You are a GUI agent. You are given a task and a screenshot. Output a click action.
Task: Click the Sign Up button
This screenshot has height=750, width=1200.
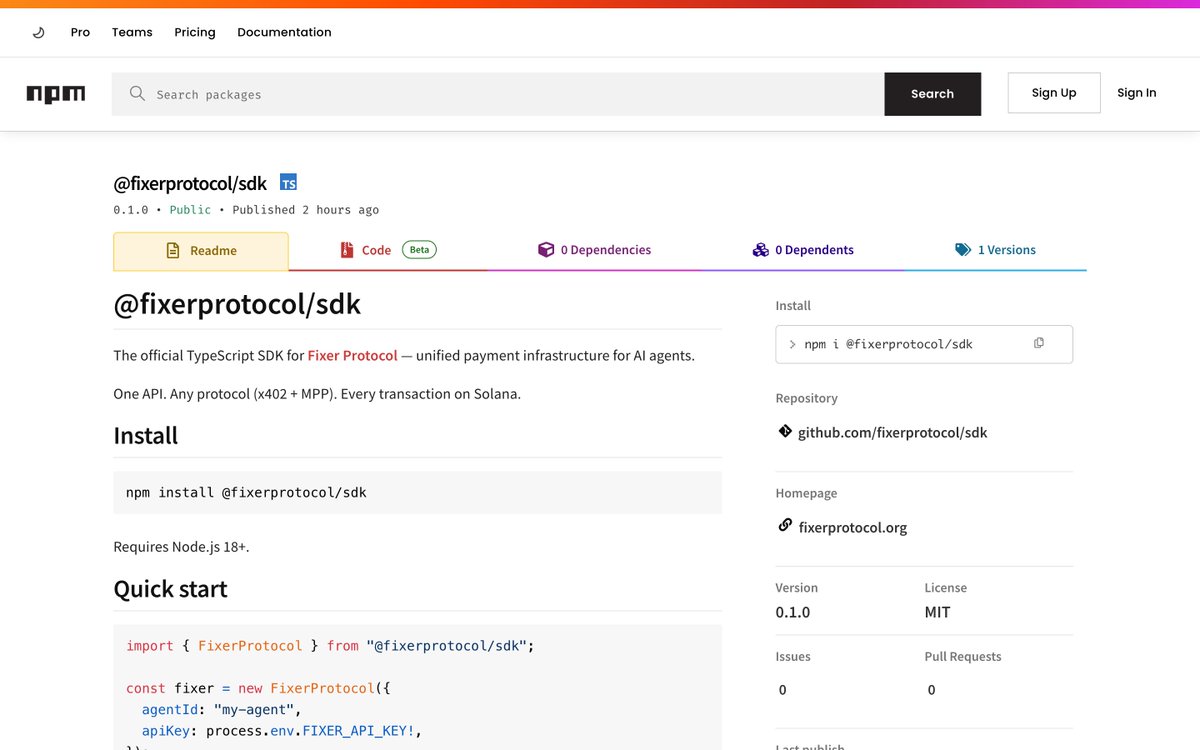[1054, 93]
